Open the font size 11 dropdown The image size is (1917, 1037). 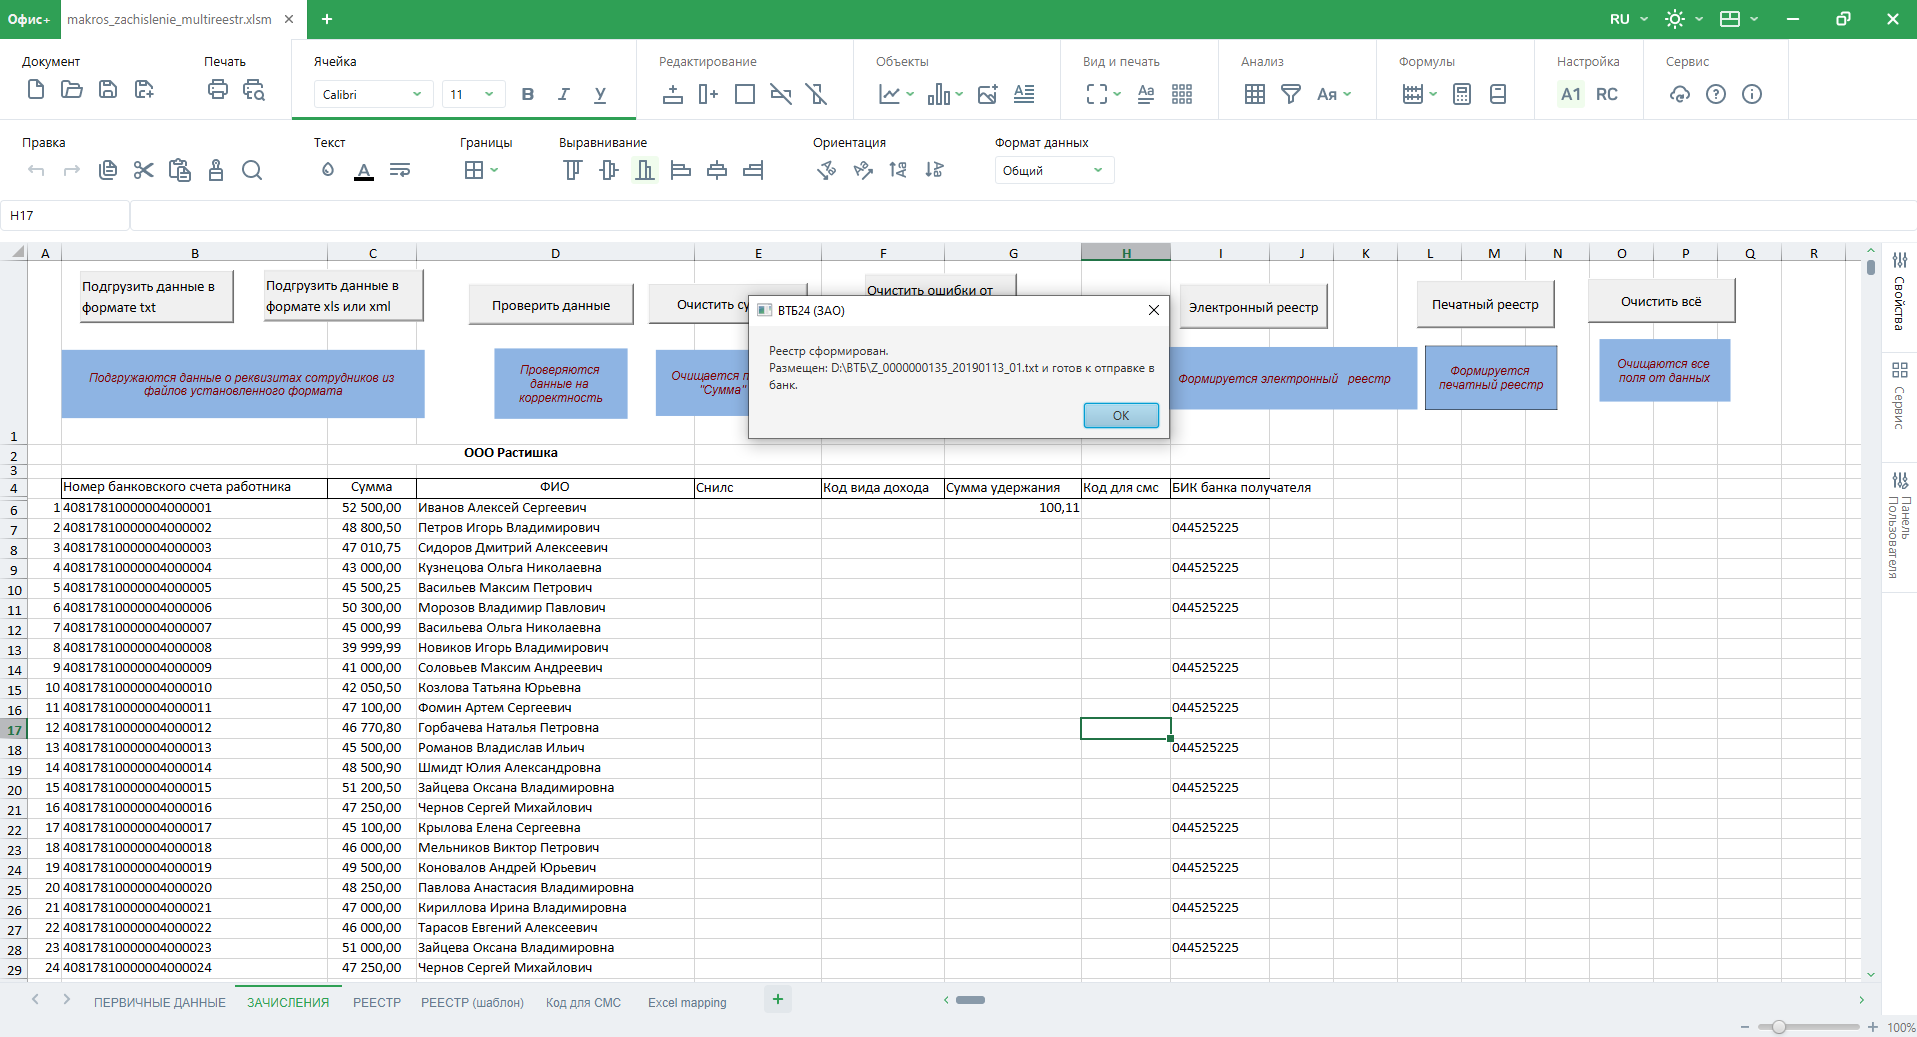[473, 94]
